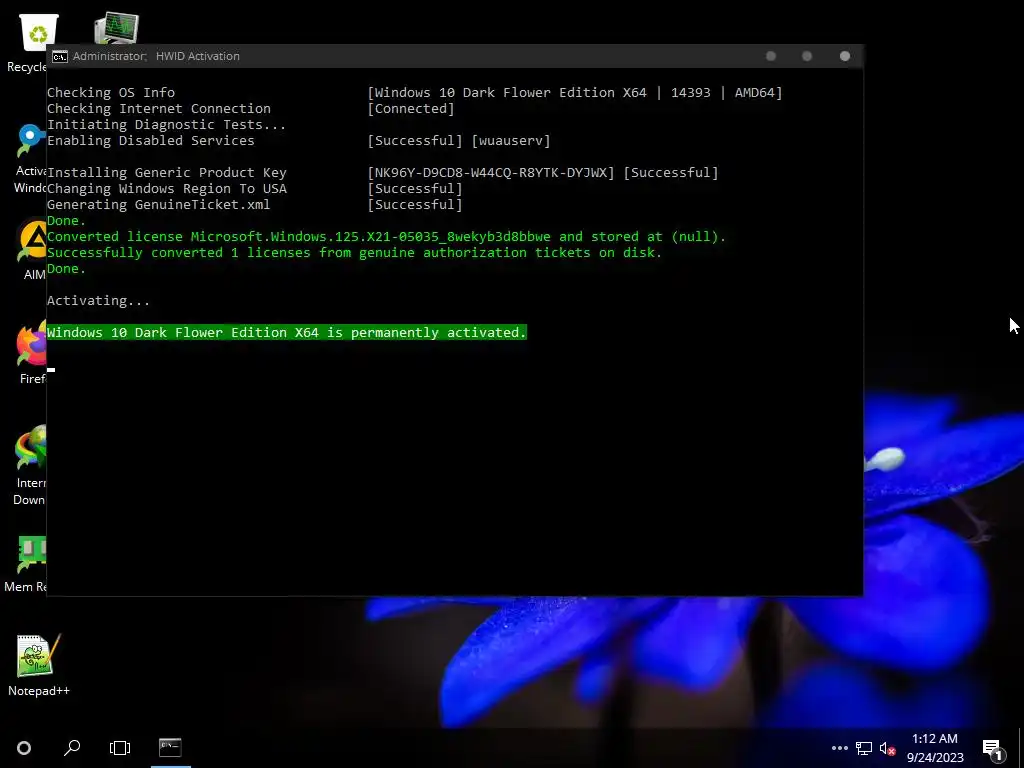
Task: Click the date 9/24/2023 in the tray
Action: coord(935,758)
